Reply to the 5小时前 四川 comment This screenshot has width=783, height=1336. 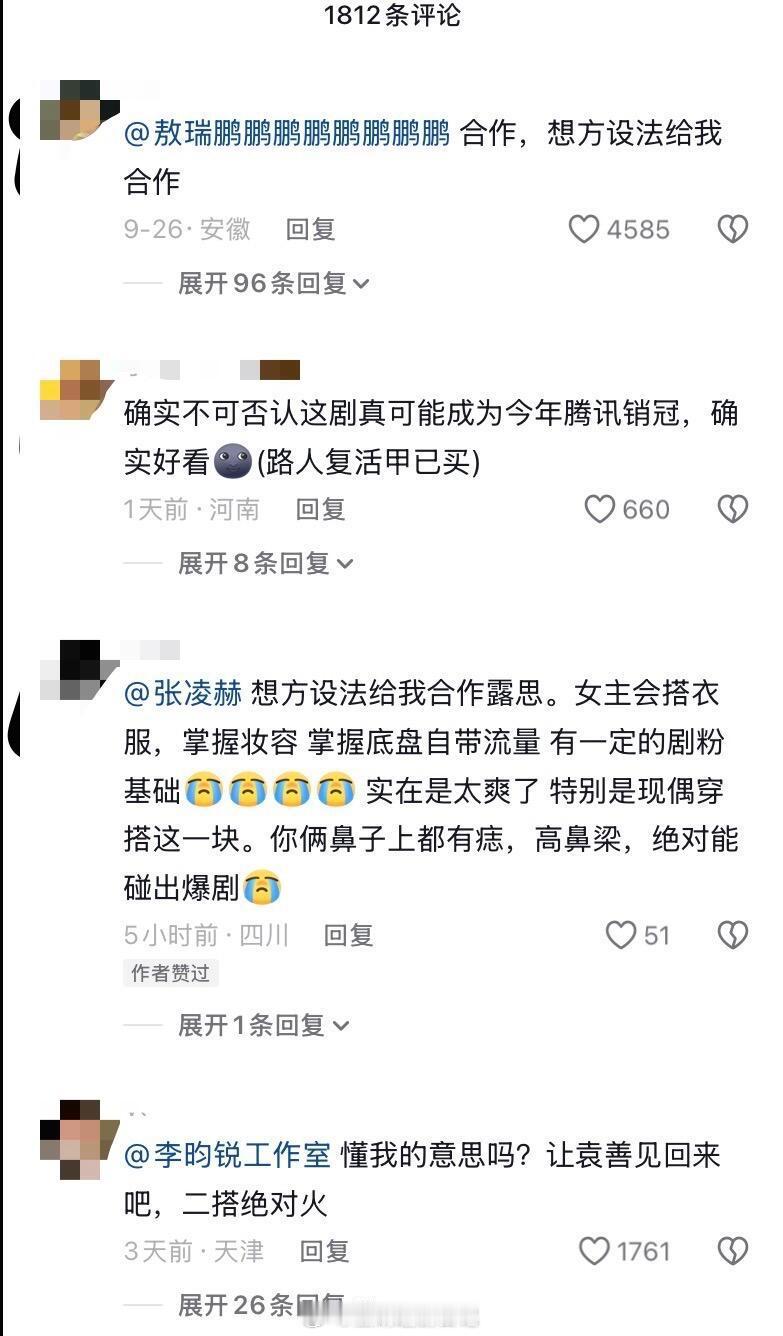point(348,936)
